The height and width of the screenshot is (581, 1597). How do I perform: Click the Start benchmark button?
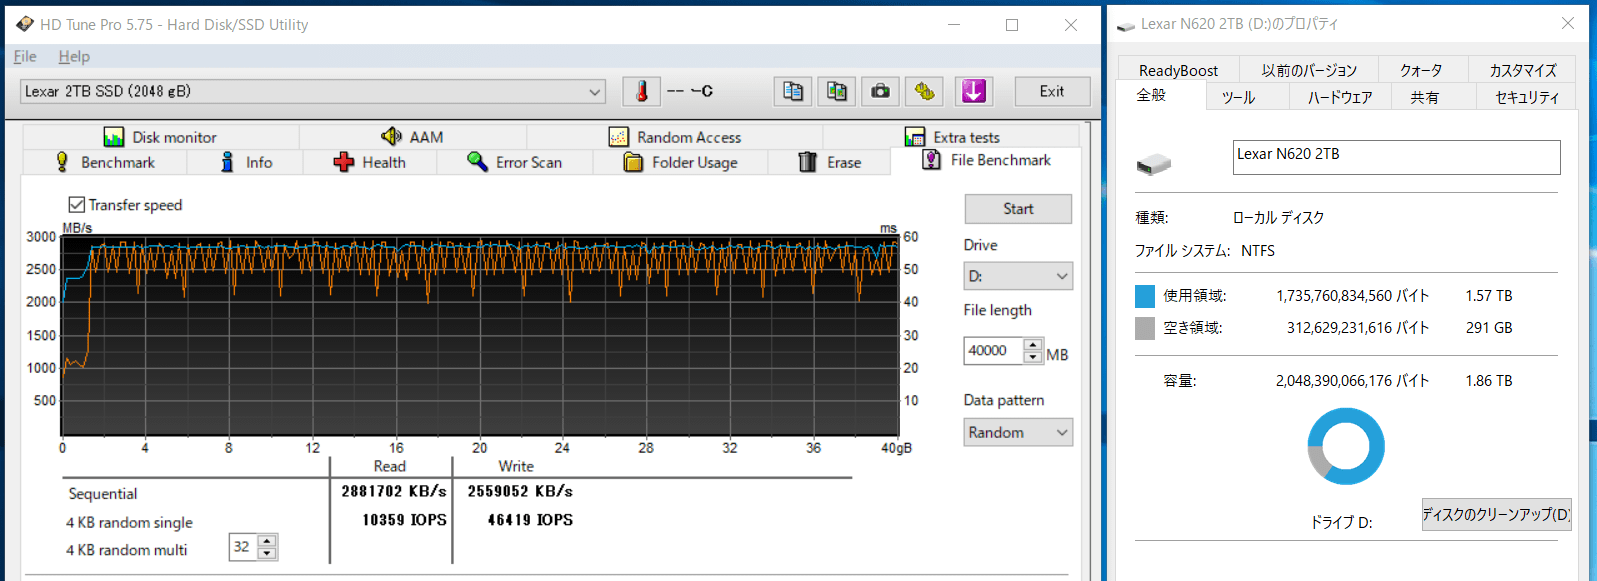[x=1018, y=209]
